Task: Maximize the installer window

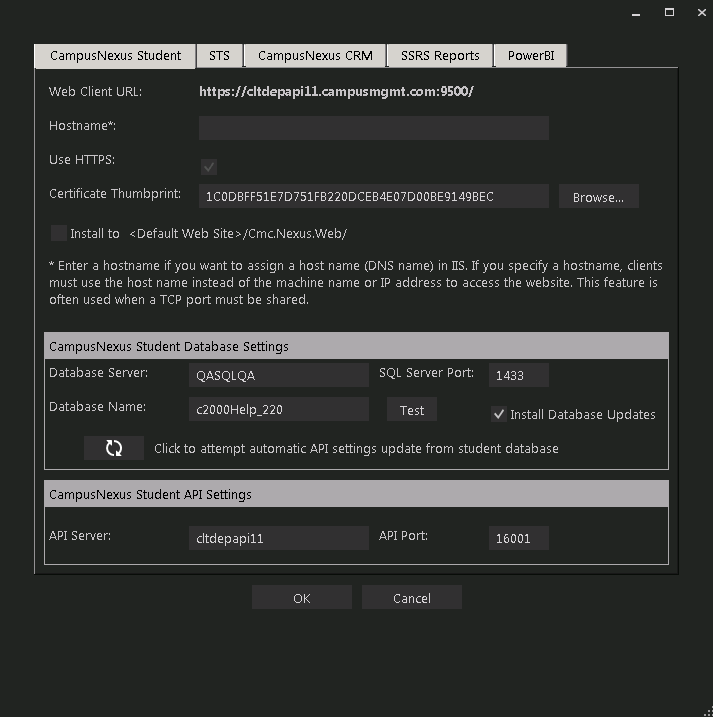Action: tap(669, 12)
